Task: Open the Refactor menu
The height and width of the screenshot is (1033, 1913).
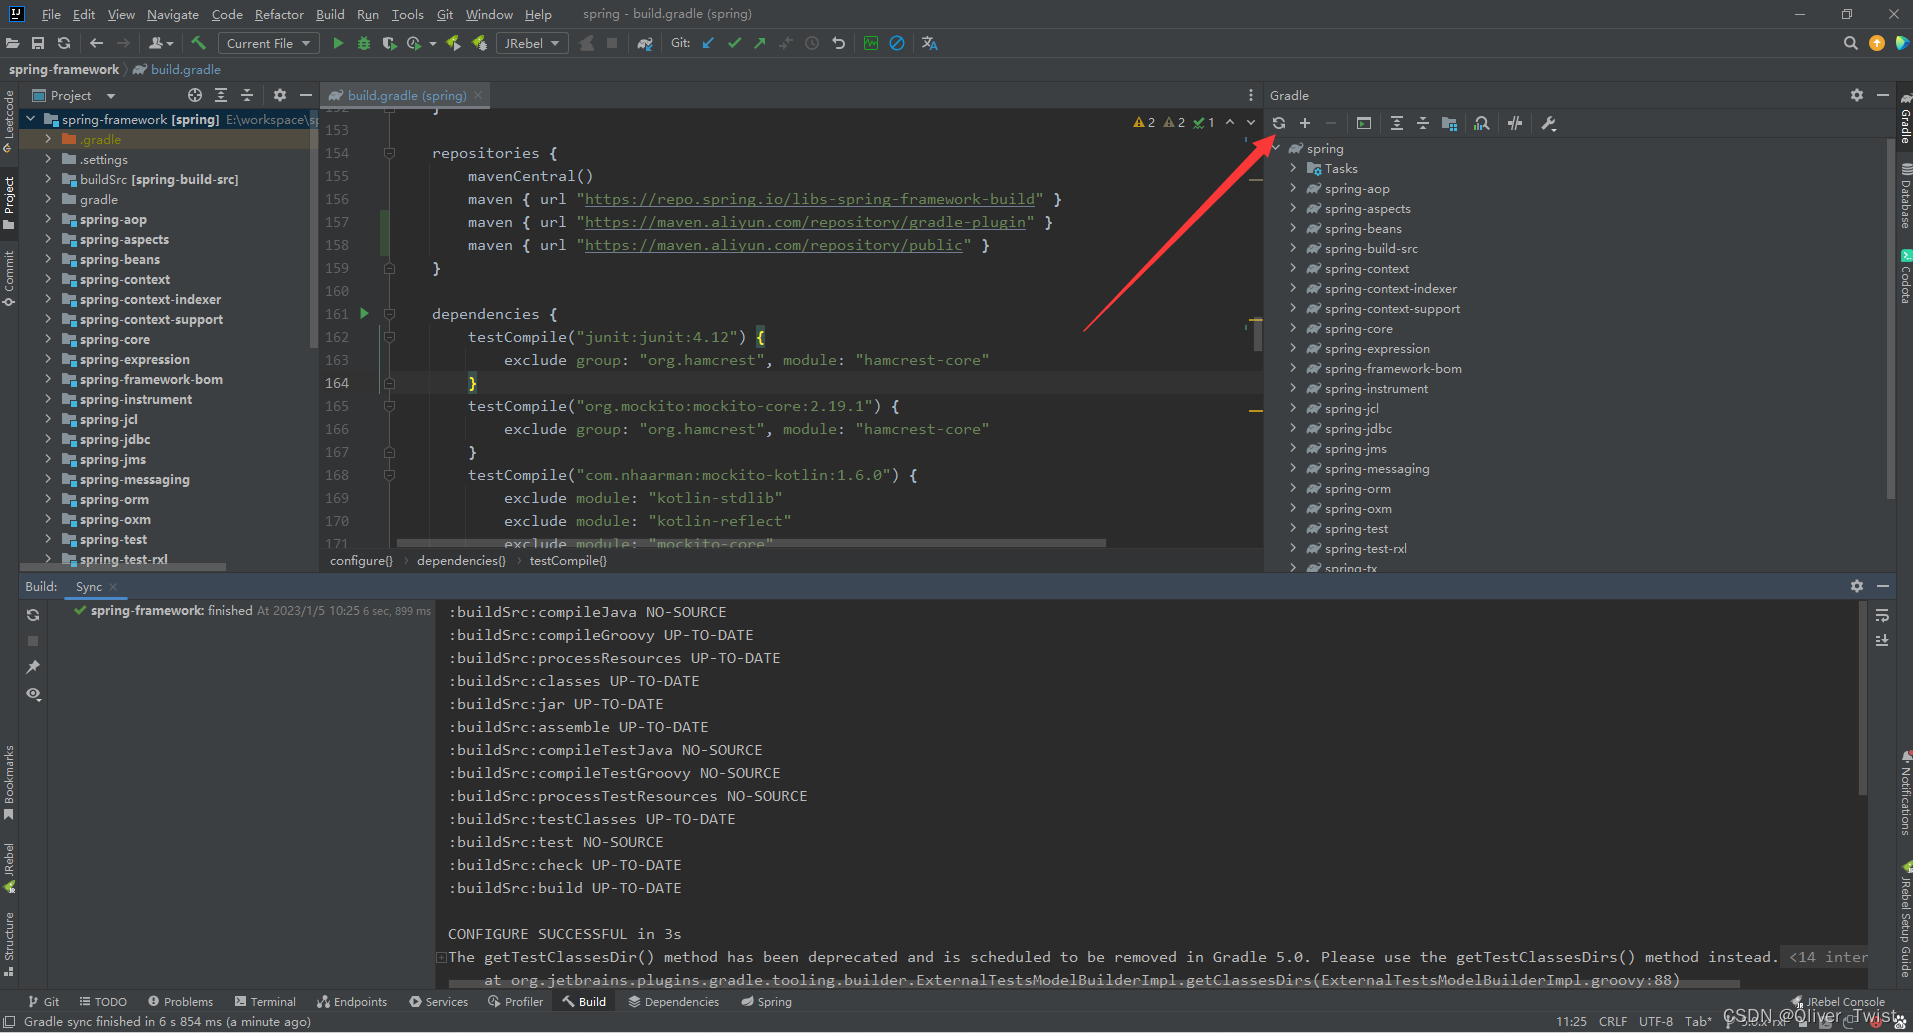Action: (279, 14)
